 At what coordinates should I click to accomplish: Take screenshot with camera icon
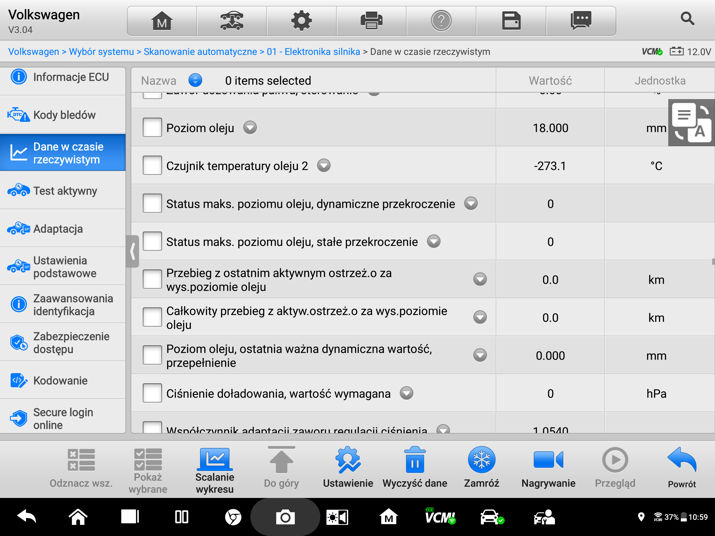285,517
